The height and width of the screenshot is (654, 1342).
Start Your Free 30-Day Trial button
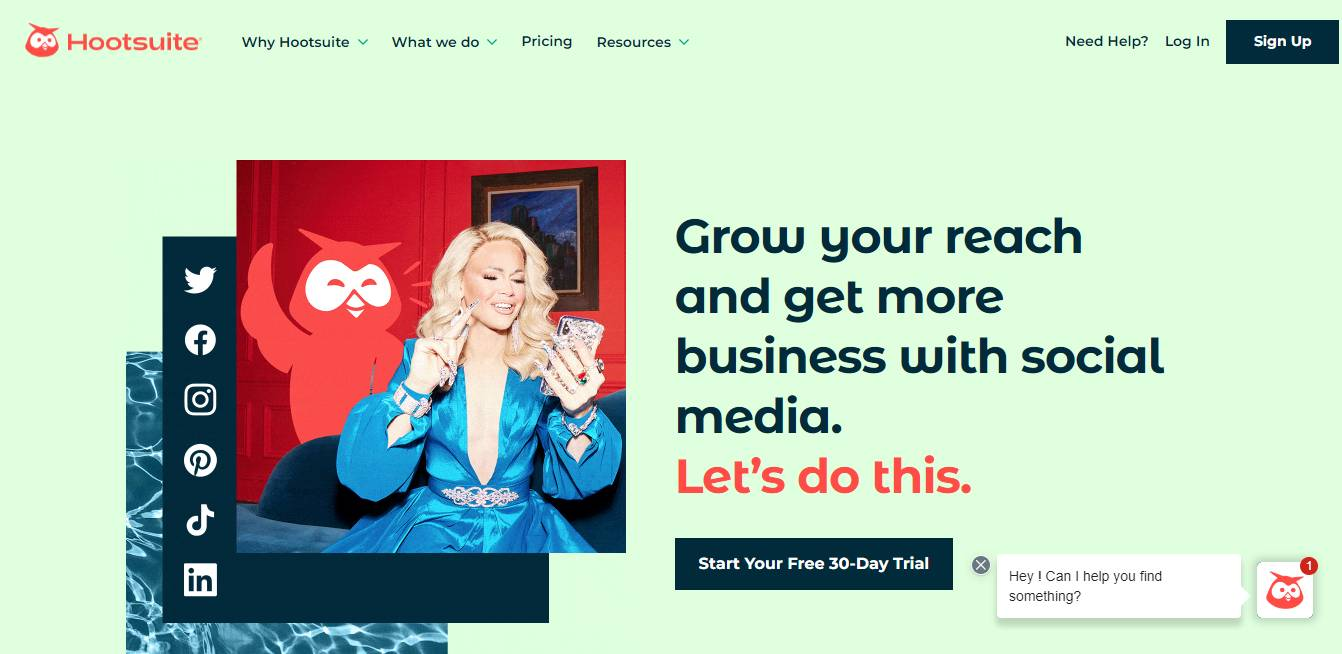pos(814,564)
